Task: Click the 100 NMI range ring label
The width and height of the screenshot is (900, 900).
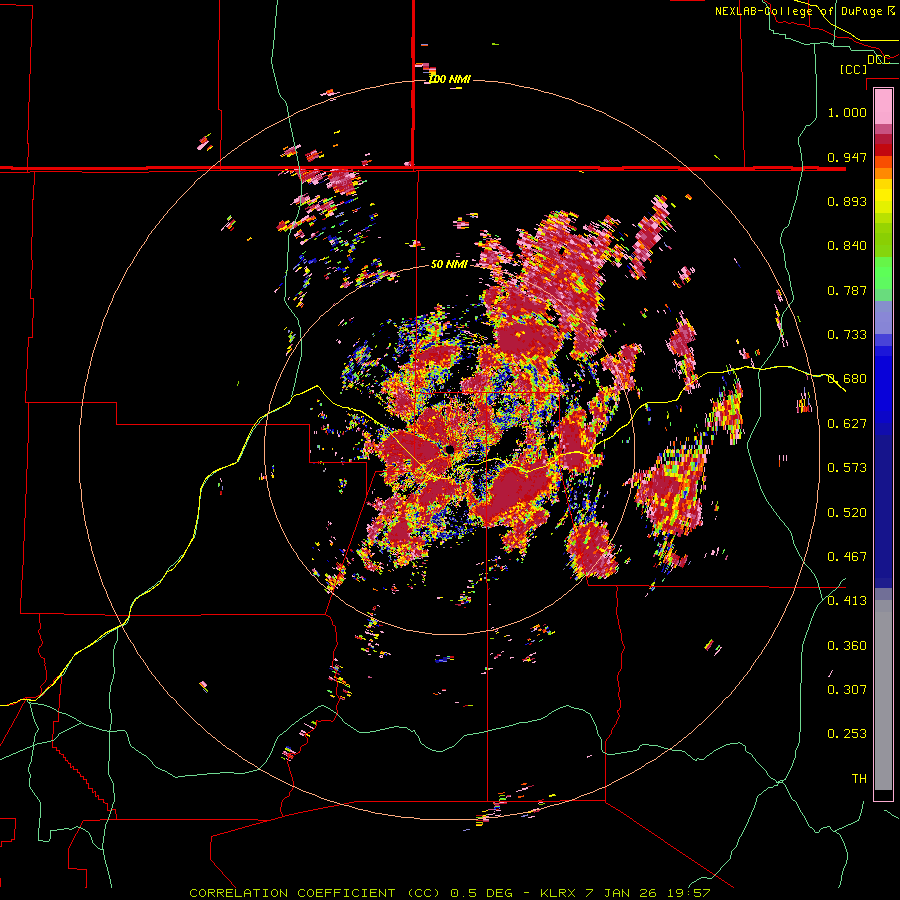Action: [x=450, y=79]
